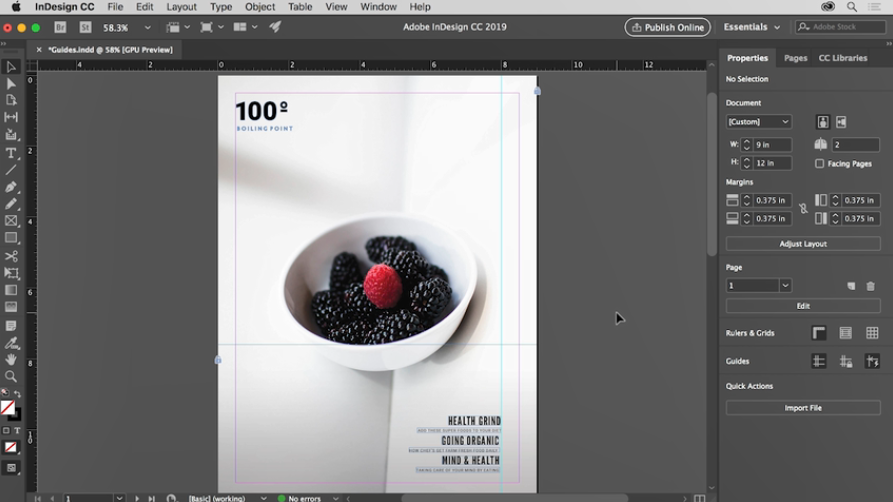Switch to the Pages tab
The image size is (893, 502).
click(x=795, y=58)
